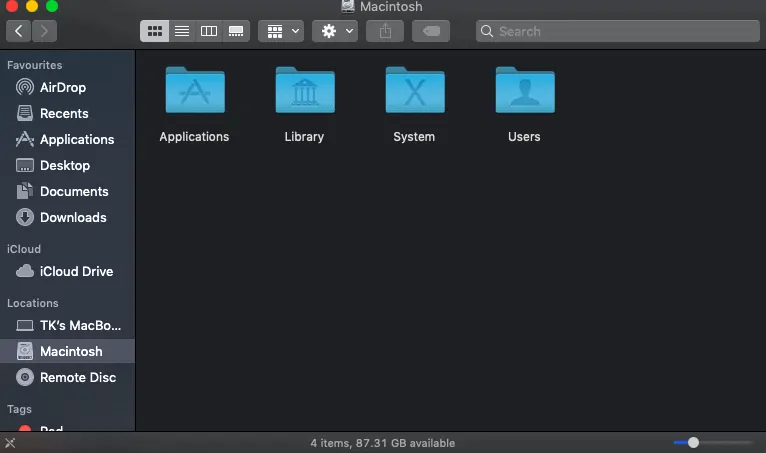Open Documents in the sidebar
Image resolution: width=766 pixels, height=453 pixels.
pos(67,191)
